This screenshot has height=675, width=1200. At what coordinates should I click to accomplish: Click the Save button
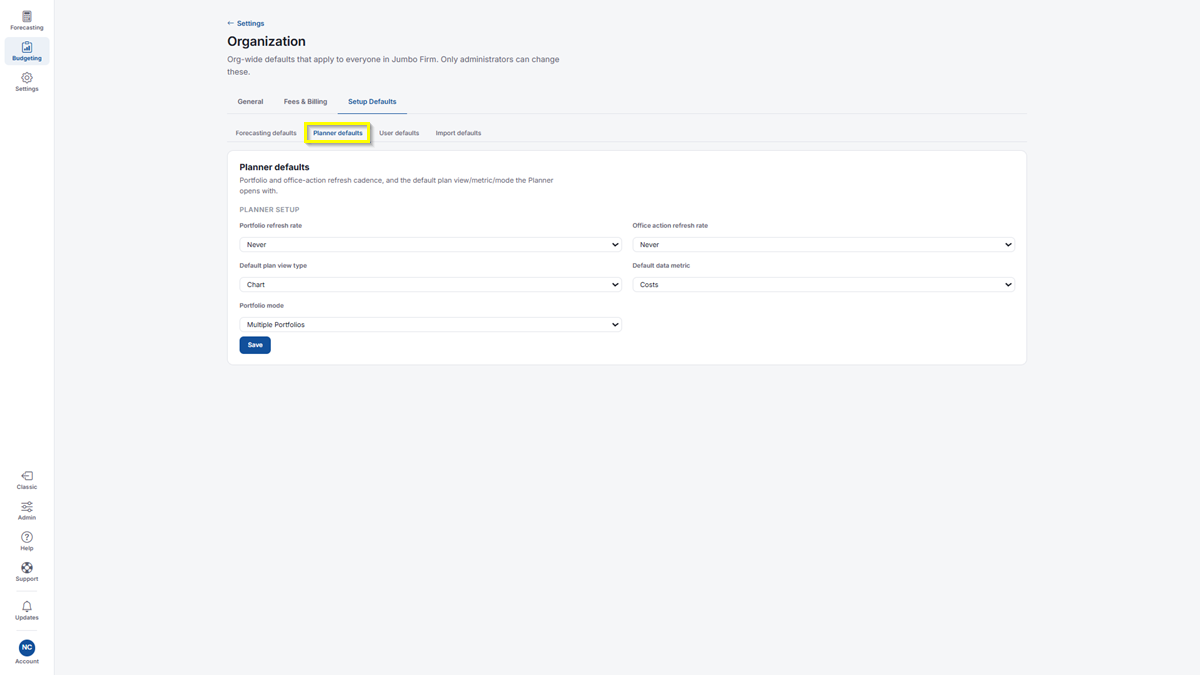tap(255, 345)
